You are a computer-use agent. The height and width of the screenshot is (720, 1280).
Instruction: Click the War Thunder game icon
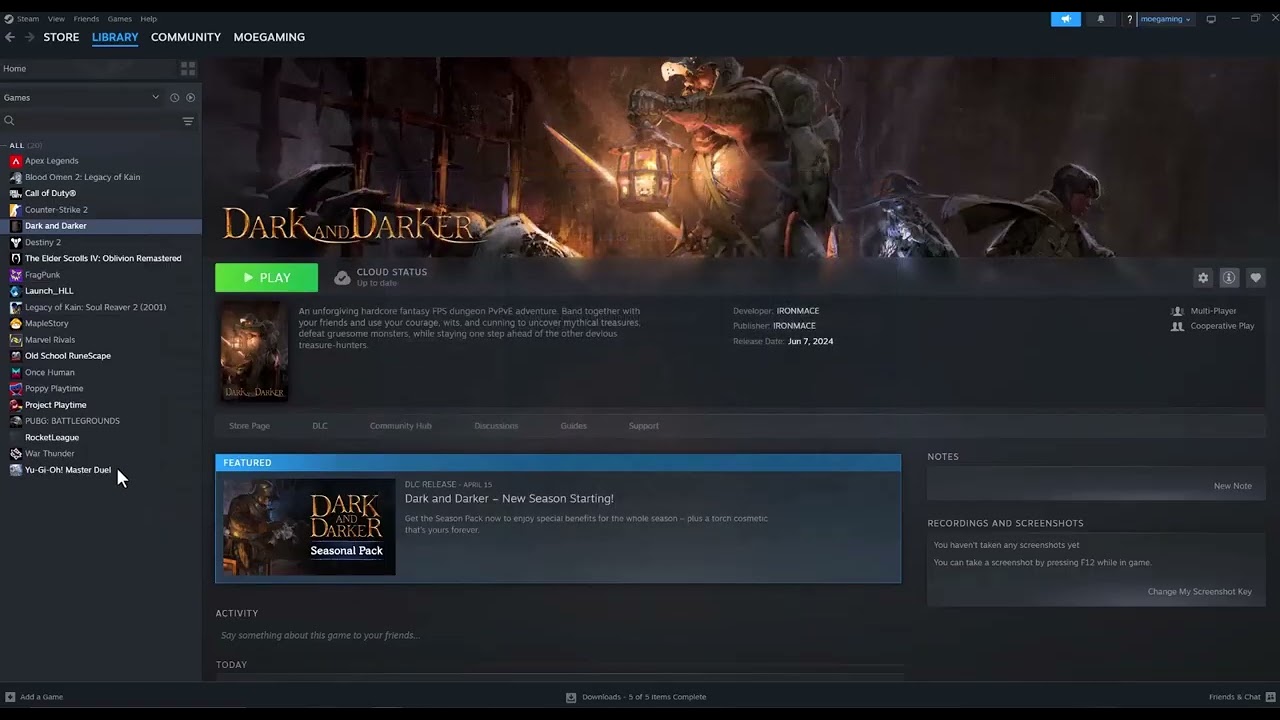tap(16, 454)
